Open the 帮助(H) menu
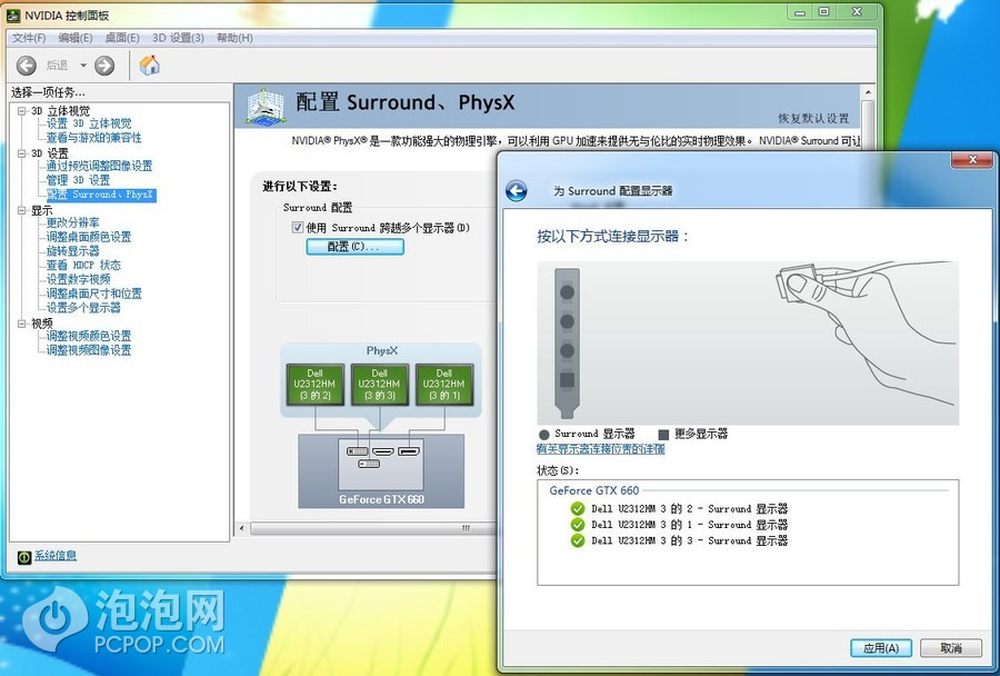This screenshot has height=676, width=1000. point(235,38)
